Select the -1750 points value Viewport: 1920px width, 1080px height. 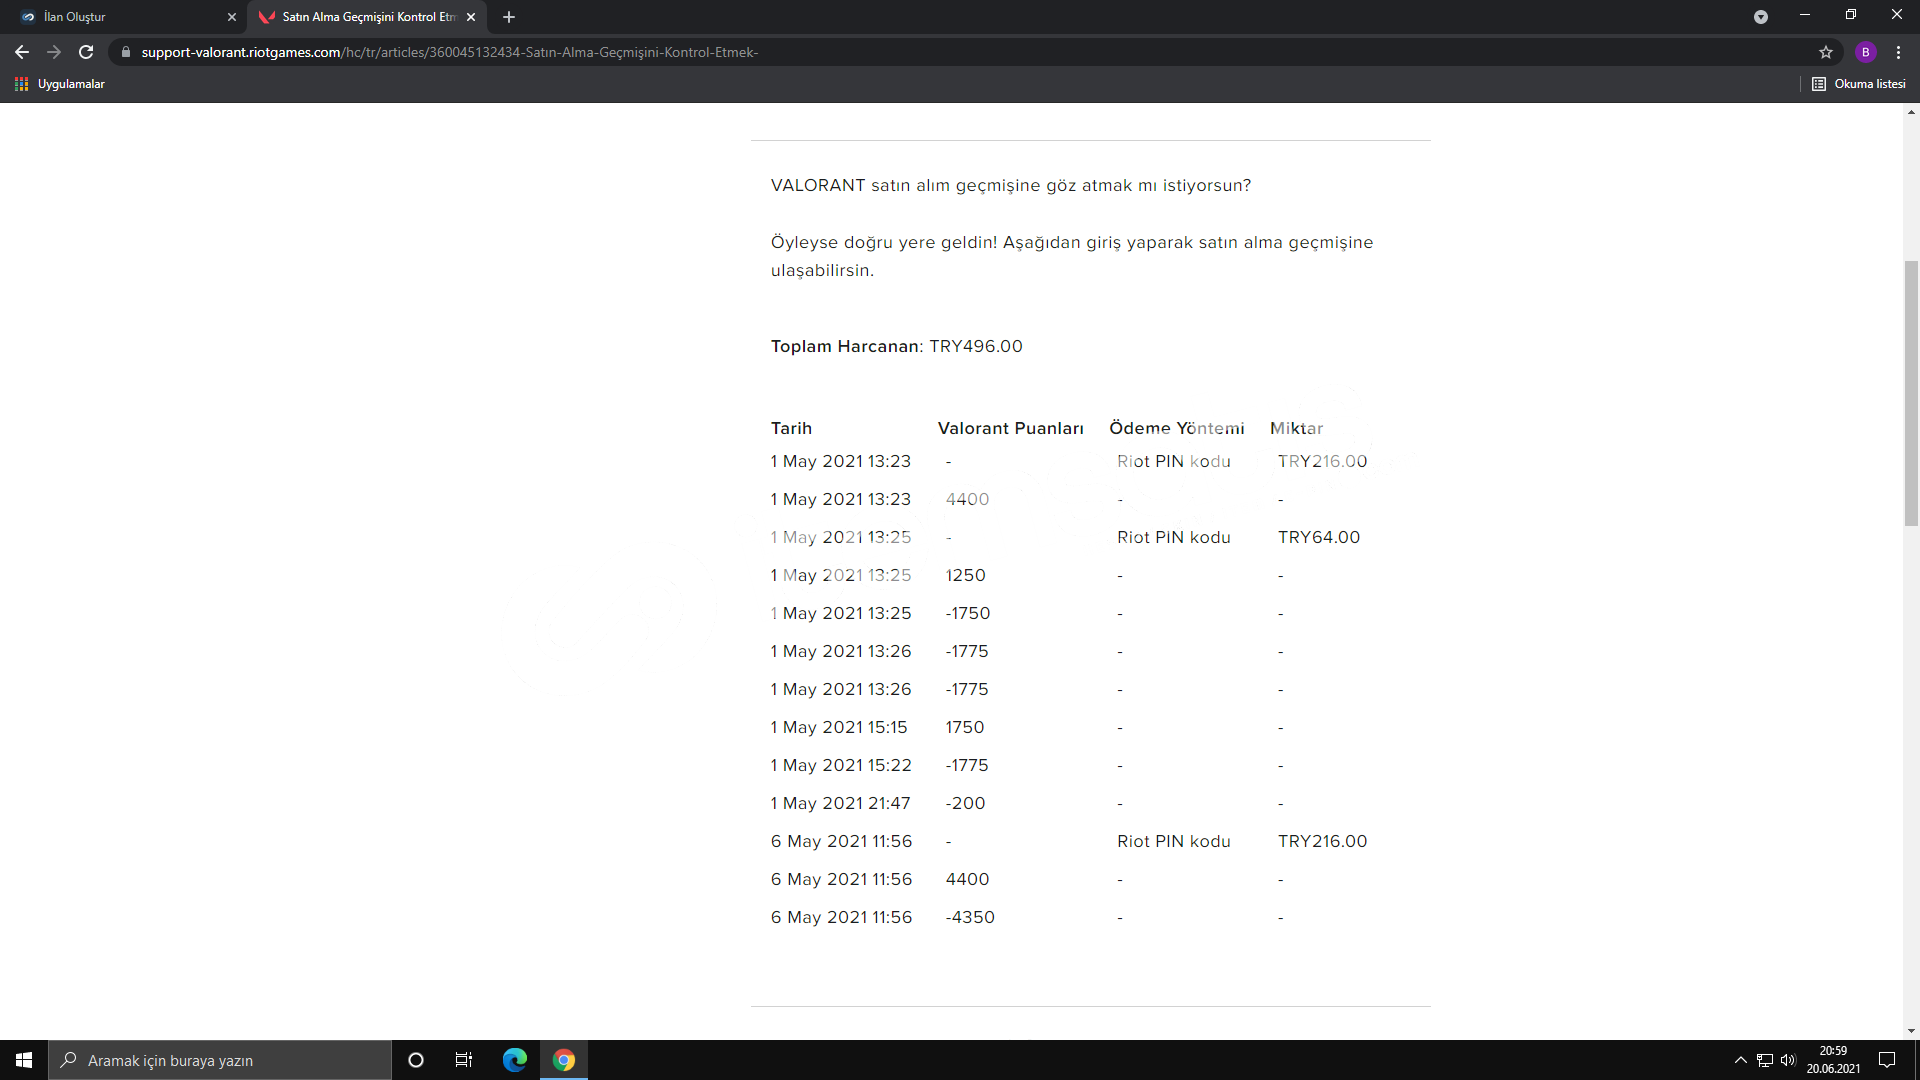[x=968, y=613]
